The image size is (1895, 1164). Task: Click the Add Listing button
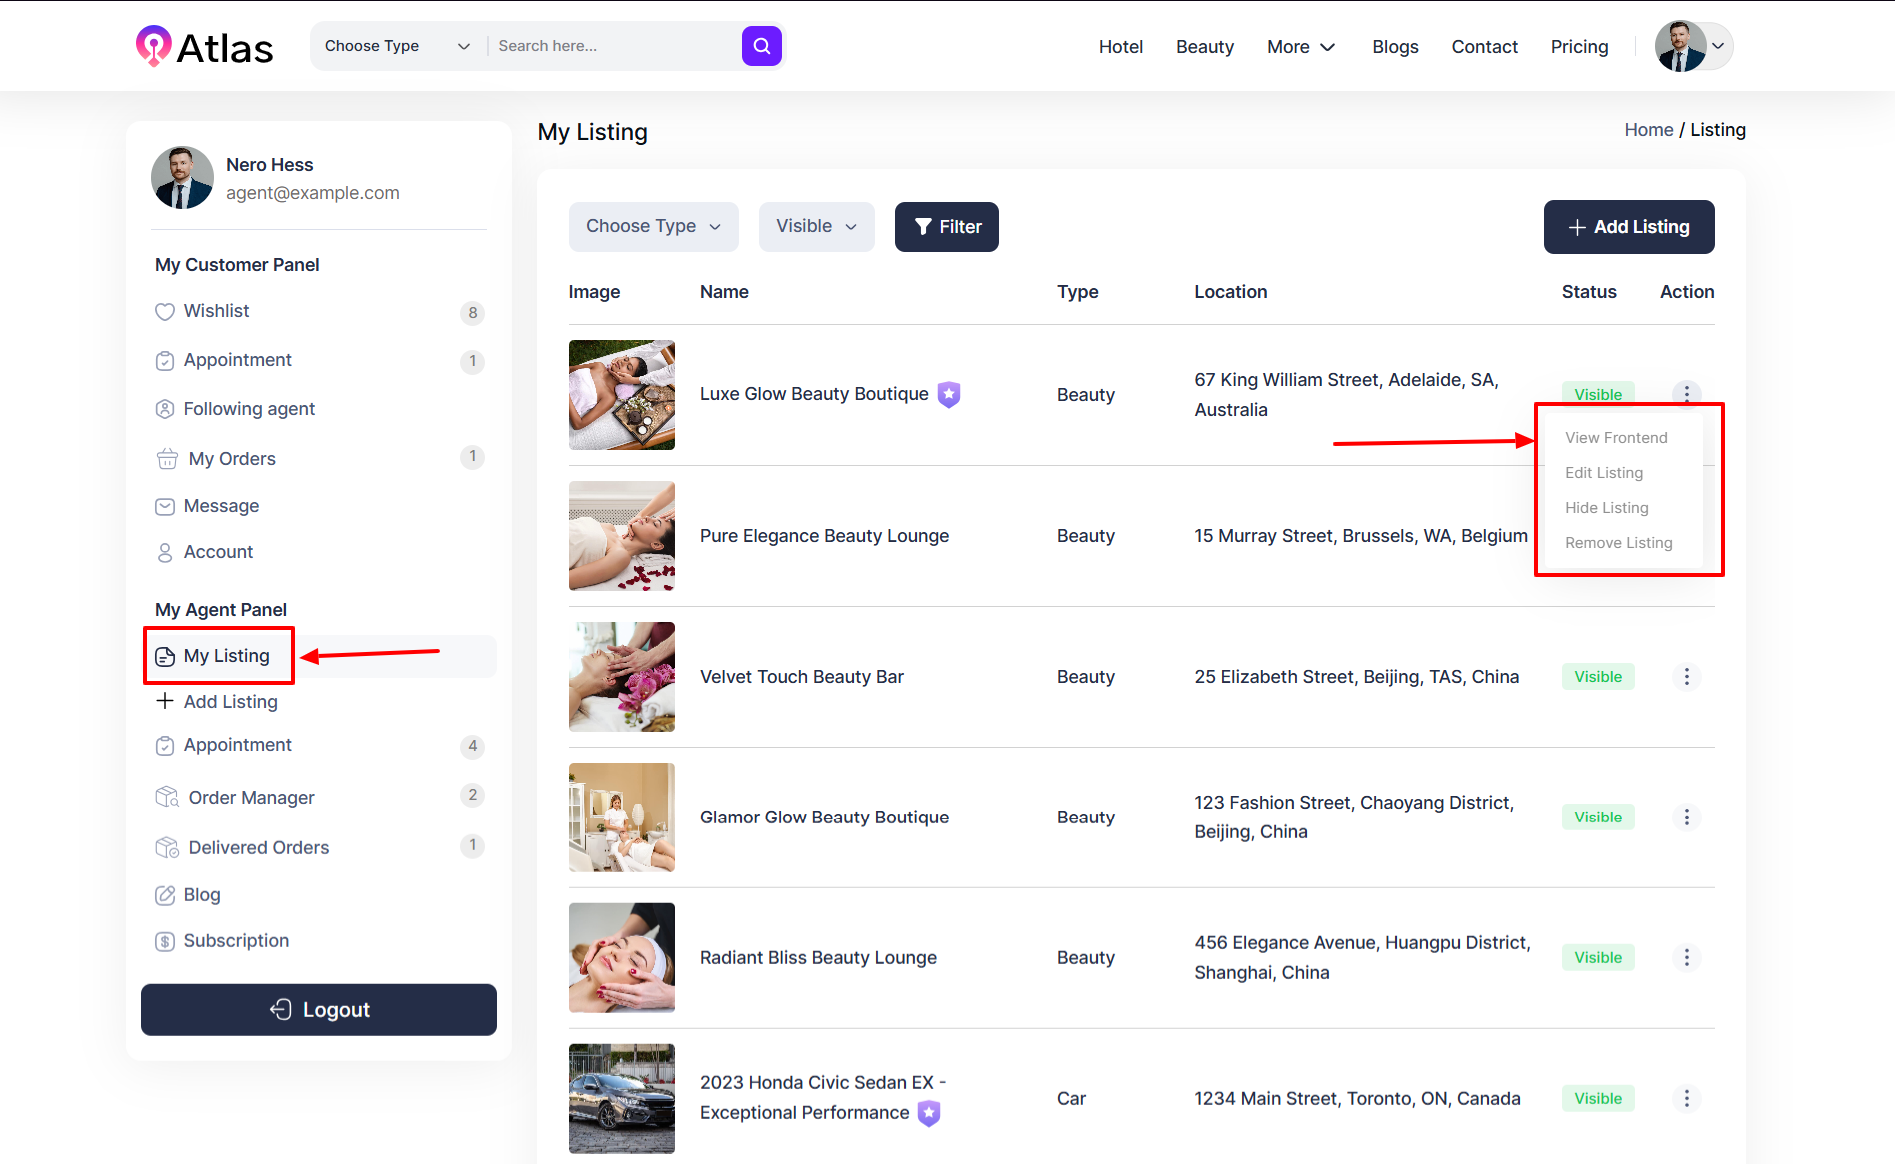[x=1628, y=227]
